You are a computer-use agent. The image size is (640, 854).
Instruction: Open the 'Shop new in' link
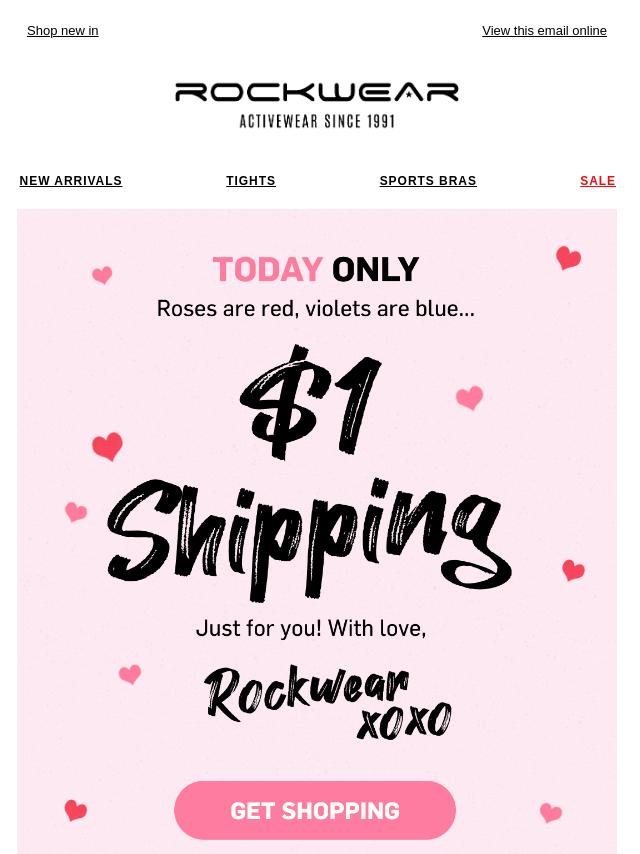63,31
